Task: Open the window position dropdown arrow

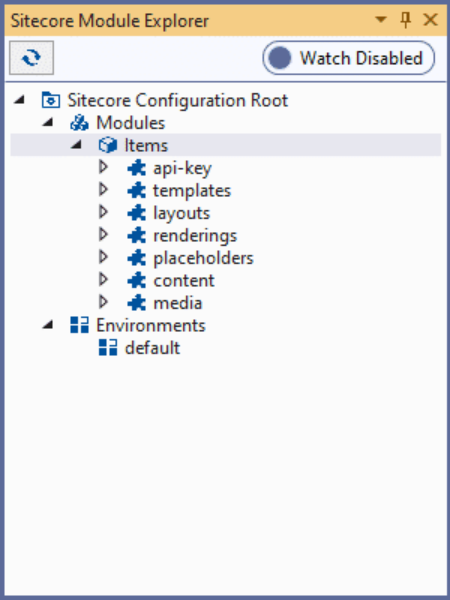Action: pyautogui.click(x=381, y=19)
